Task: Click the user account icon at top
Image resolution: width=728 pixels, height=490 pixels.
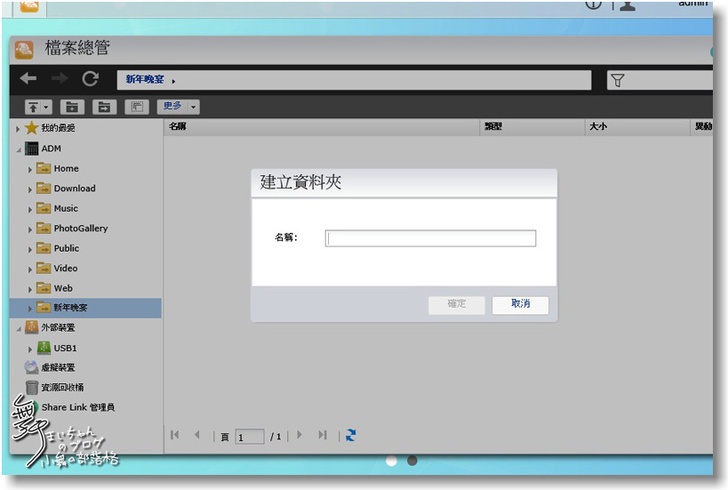Action: 628,5
